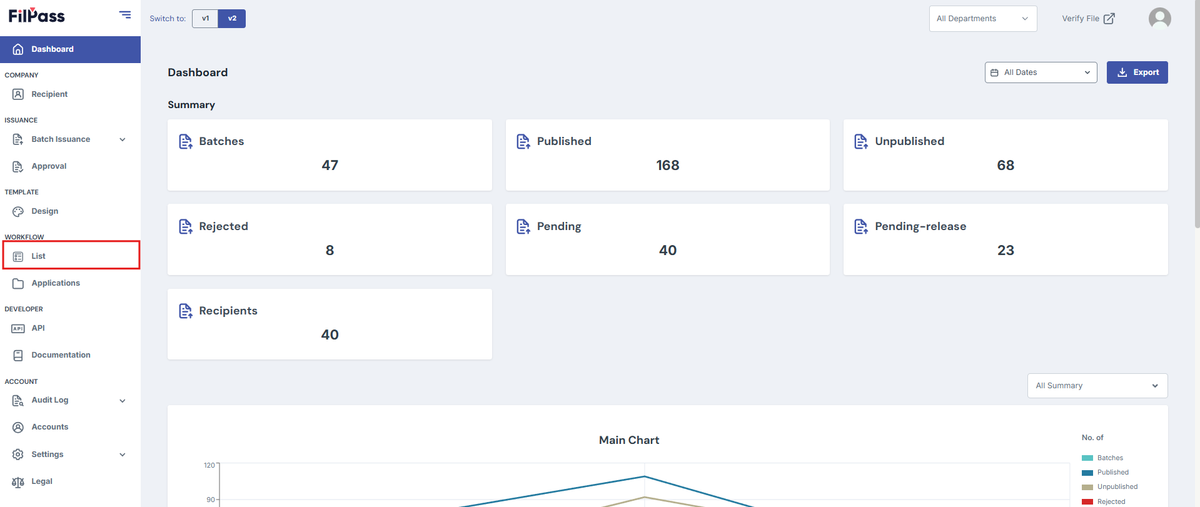Switch to version v2
This screenshot has width=1200, height=507.
click(232, 18)
